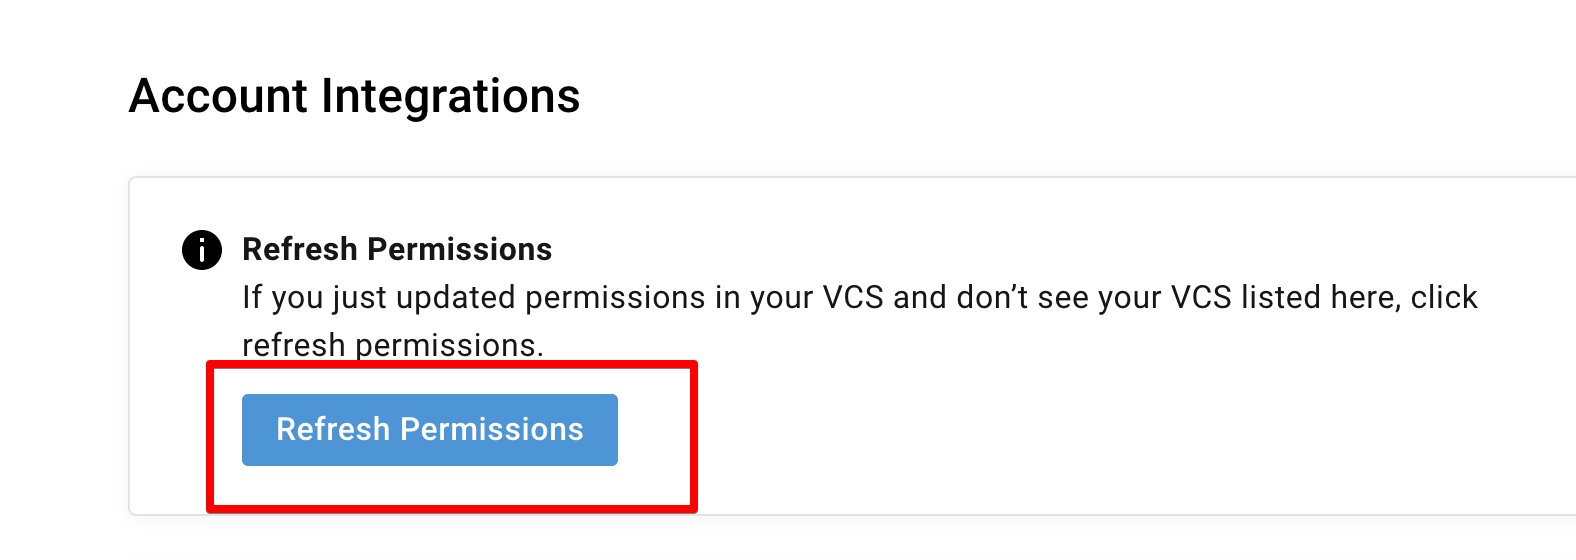Click the word 'click' ending the first description line
The height and width of the screenshot is (560, 1576).
point(1443,298)
